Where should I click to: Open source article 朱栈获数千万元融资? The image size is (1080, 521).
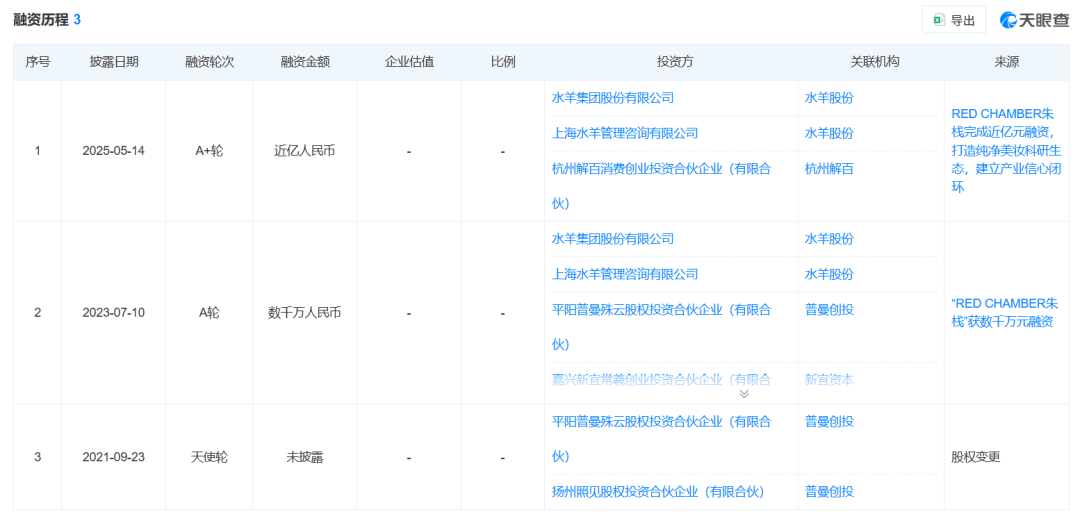pos(1006,312)
